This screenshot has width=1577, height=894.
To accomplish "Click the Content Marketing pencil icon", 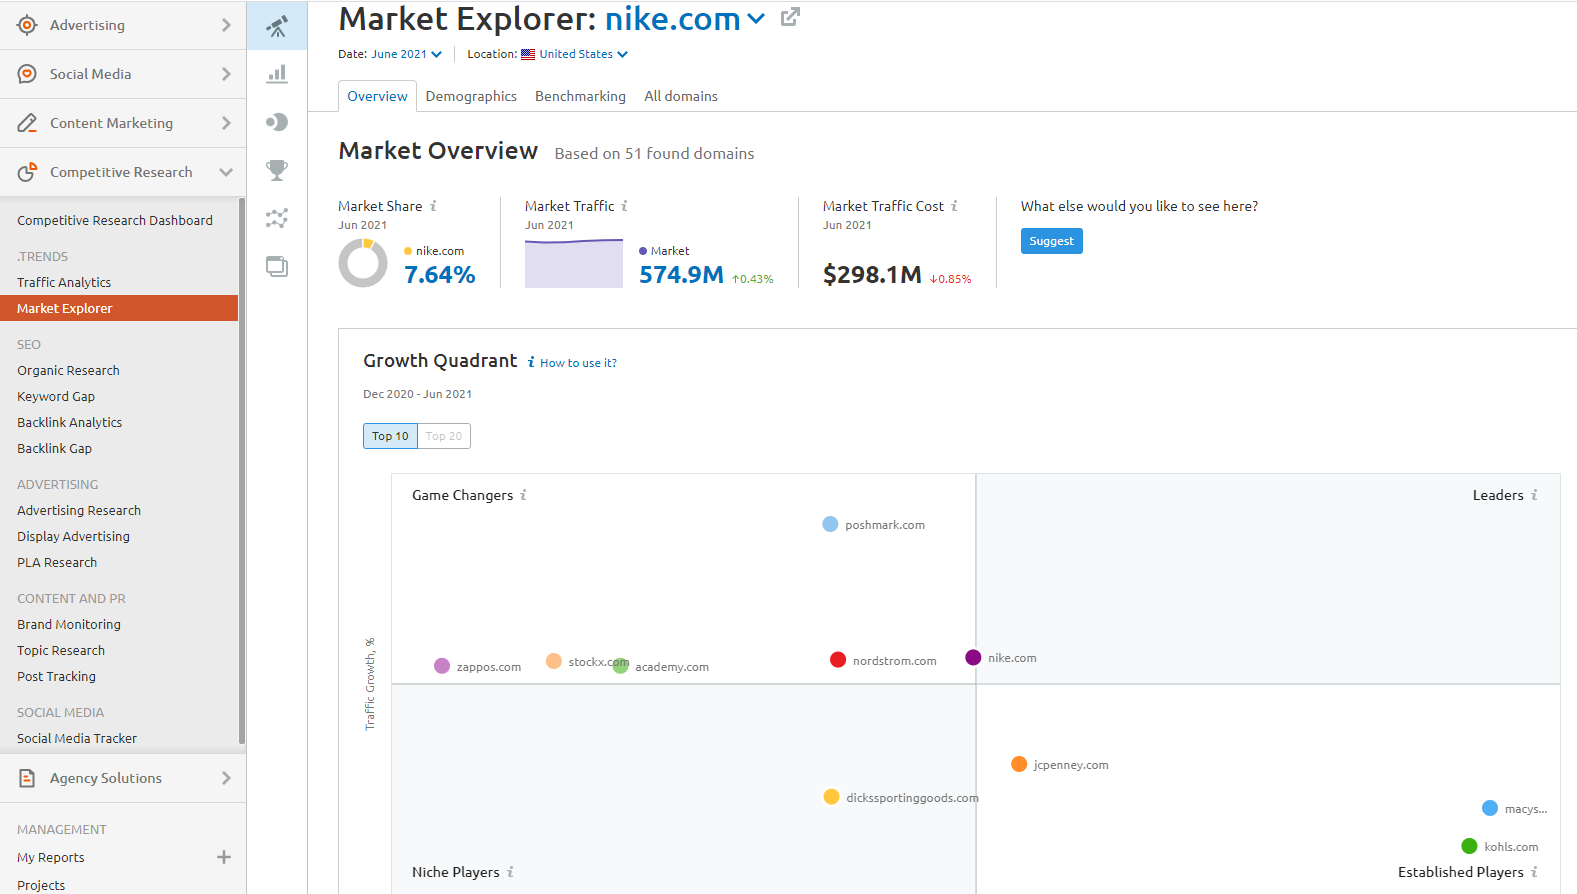I will (x=27, y=123).
